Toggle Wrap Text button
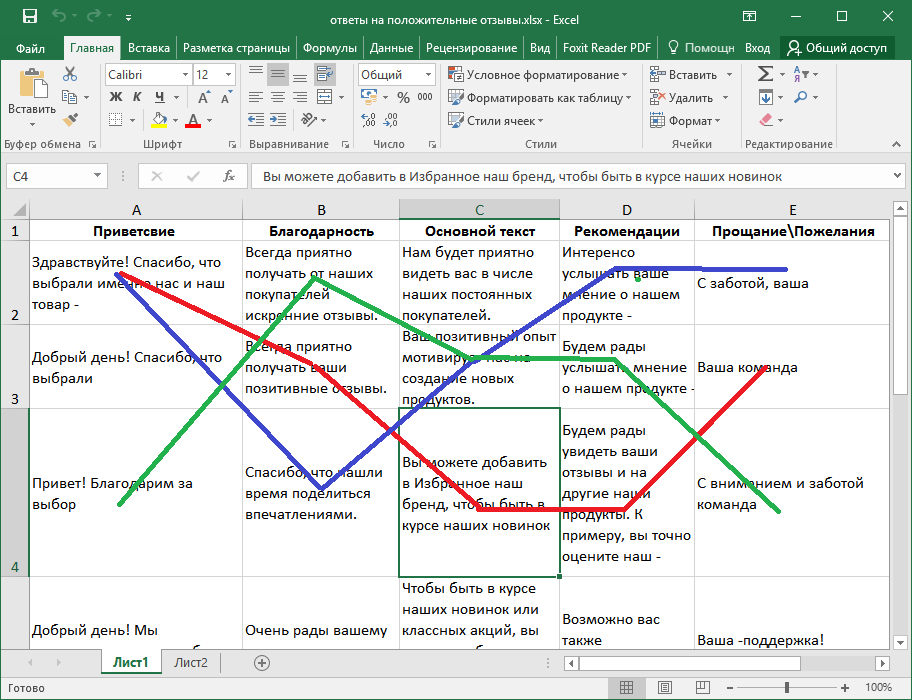The height and width of the screenshot is (700, 912). [x=324, y=74]
